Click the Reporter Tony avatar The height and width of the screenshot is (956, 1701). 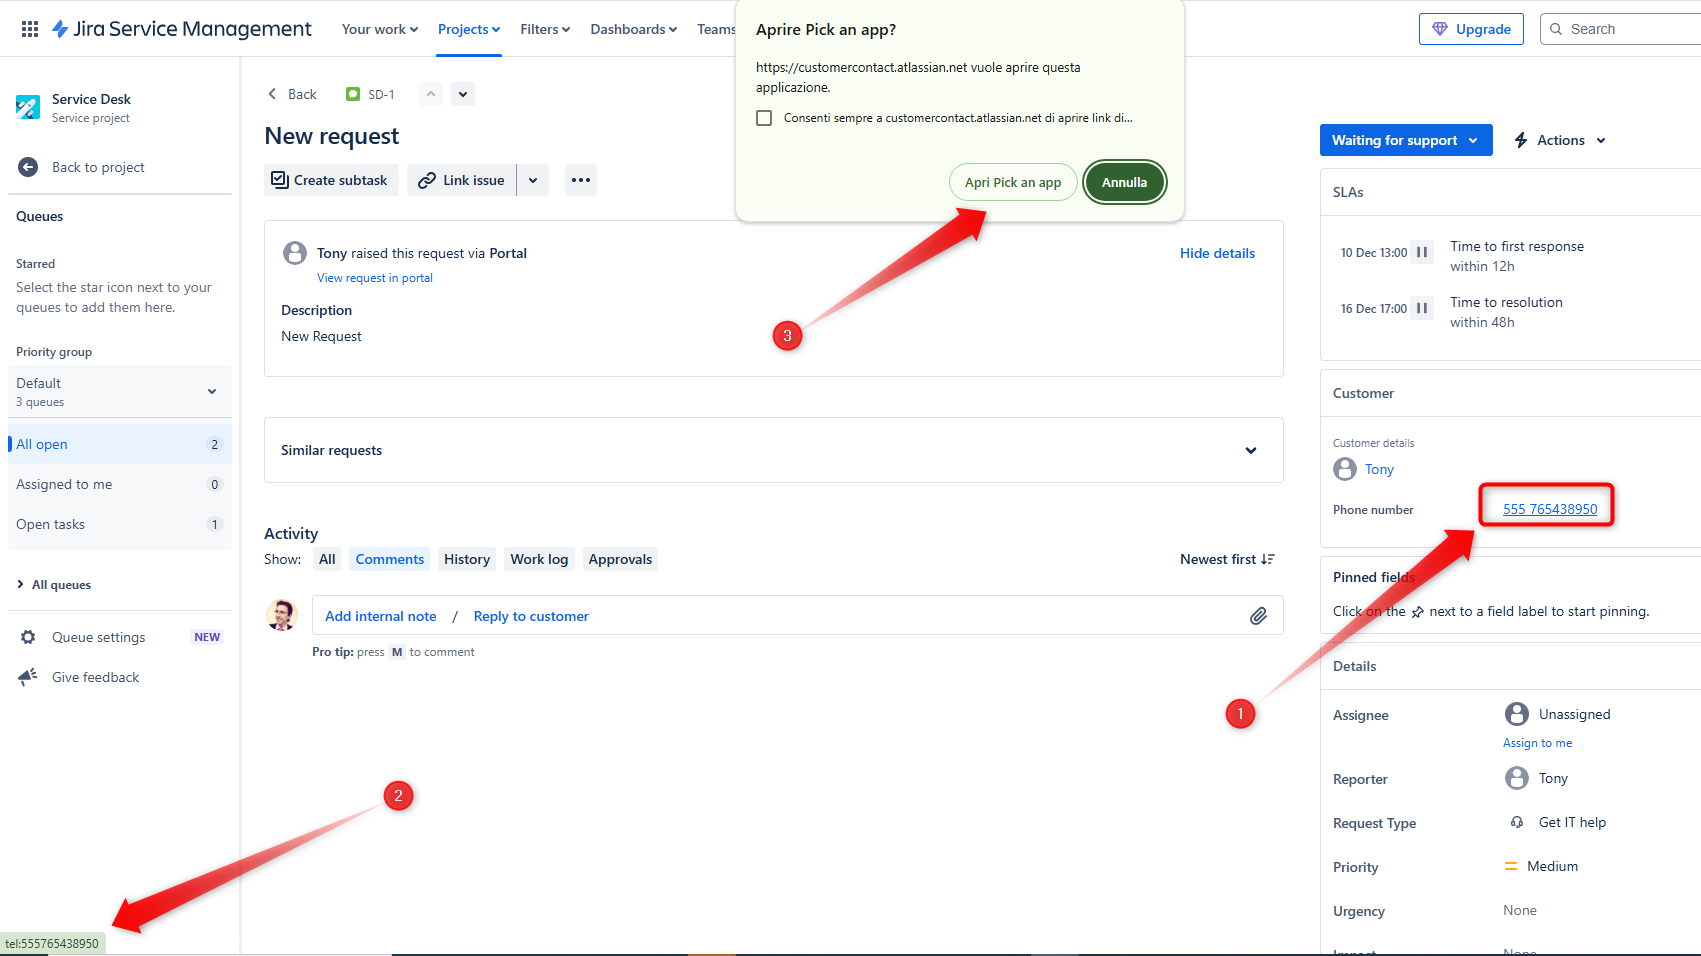pos(1517,778)
